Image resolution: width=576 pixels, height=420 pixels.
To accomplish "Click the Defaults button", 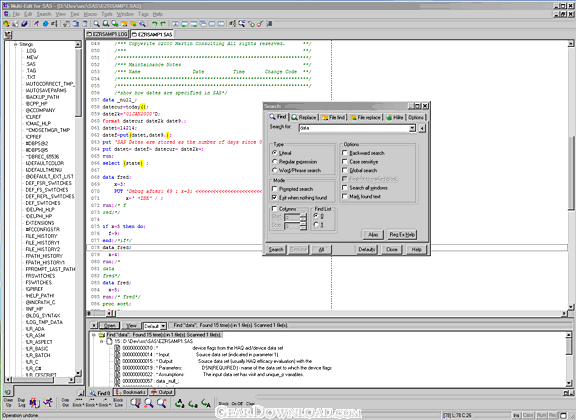I will point(367,250).
